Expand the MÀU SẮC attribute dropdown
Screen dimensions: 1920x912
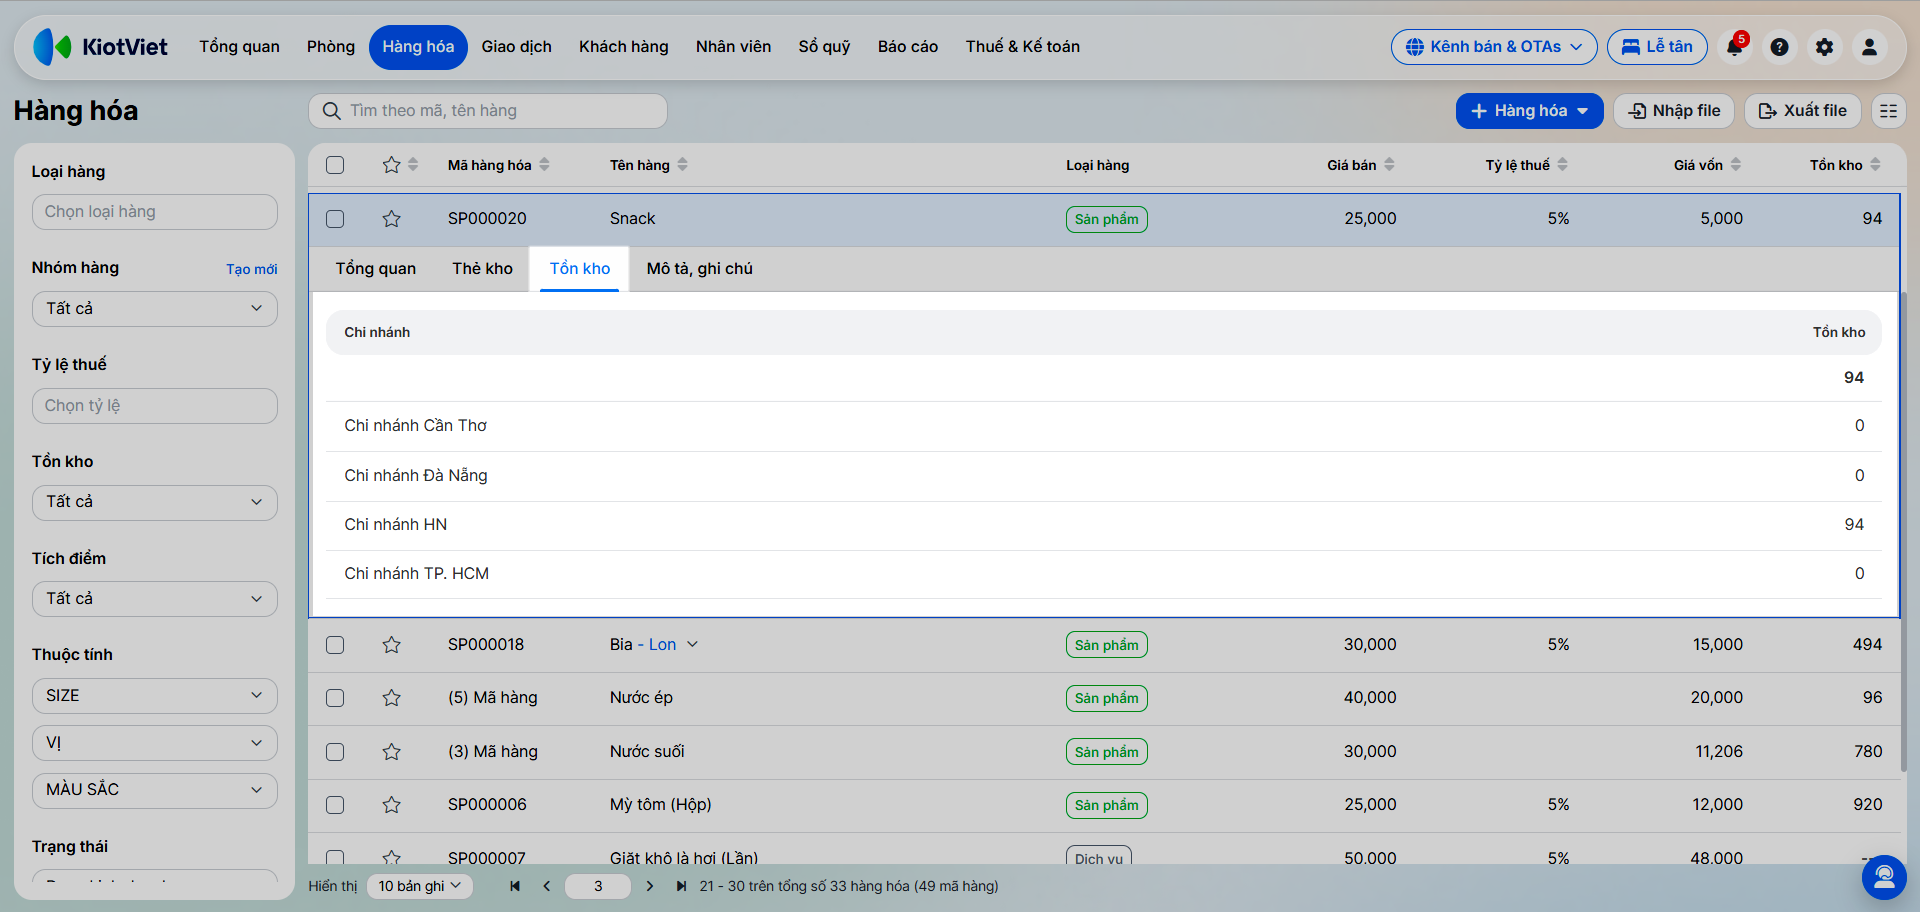tap(155, 790)
